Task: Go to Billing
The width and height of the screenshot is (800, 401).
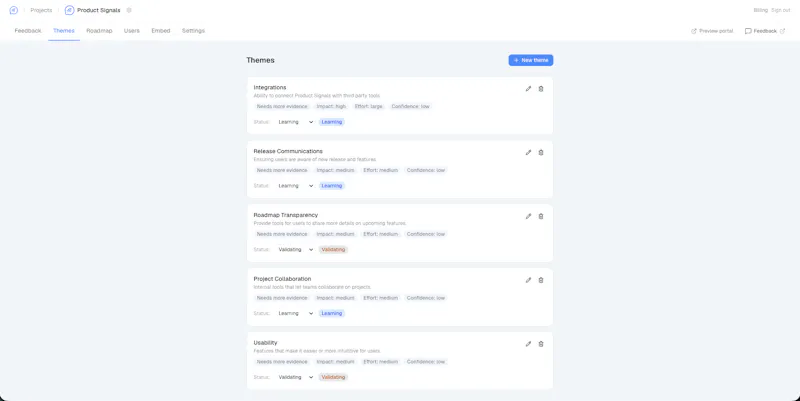Action: pos(760,10)
